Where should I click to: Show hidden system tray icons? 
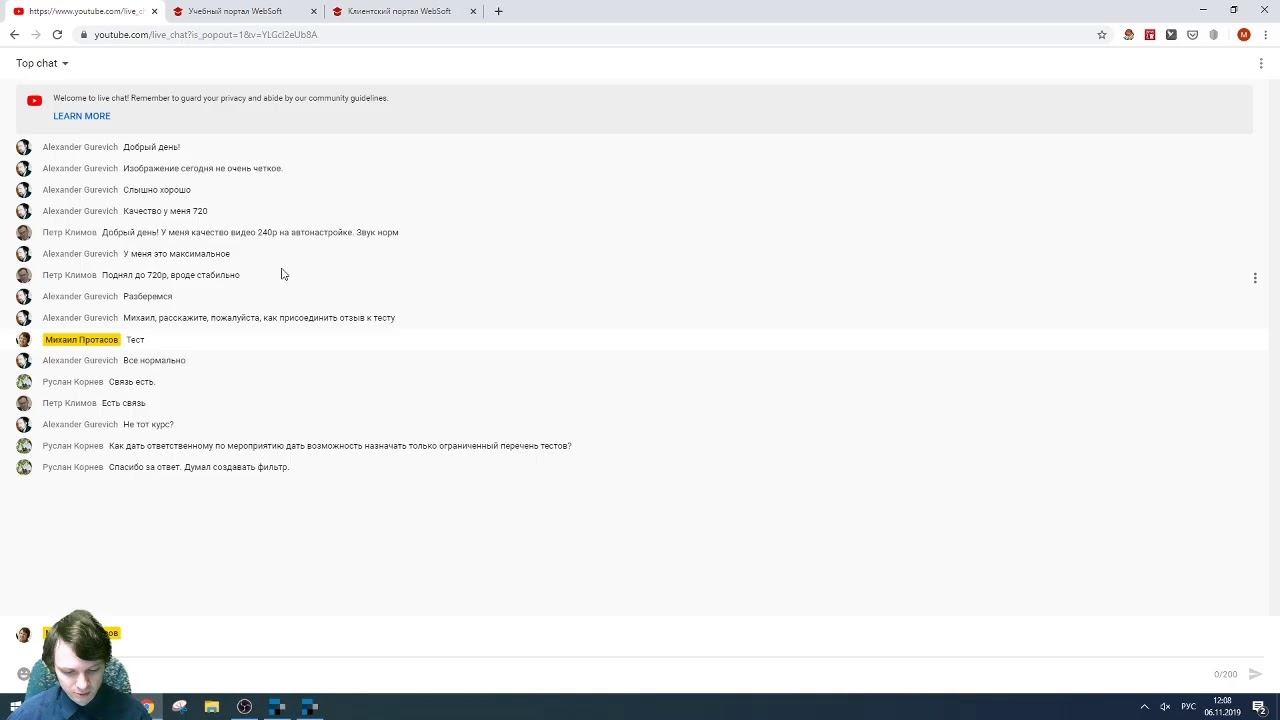(x=1144, y=707)
